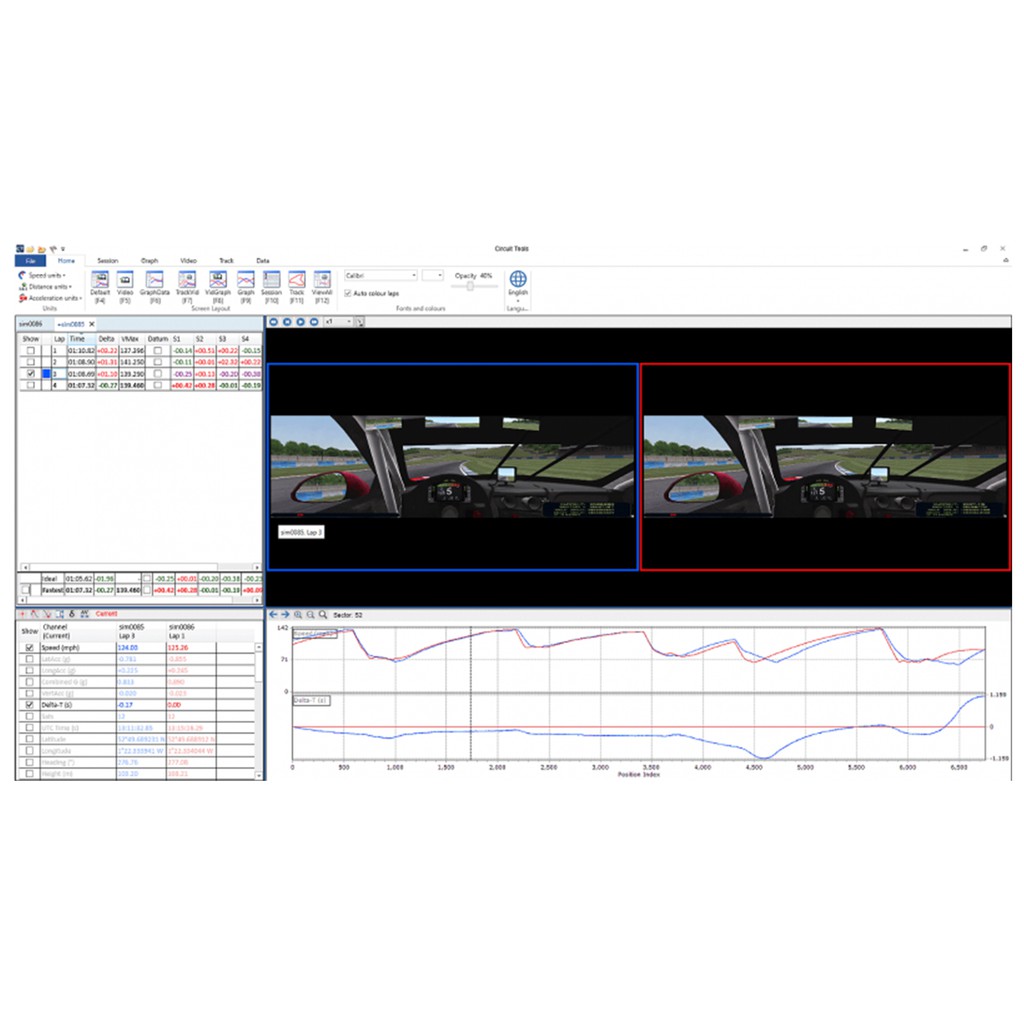Zoom out on the graph
Viewport: 1024px width, 1024px height.
(x=310, y=615)
